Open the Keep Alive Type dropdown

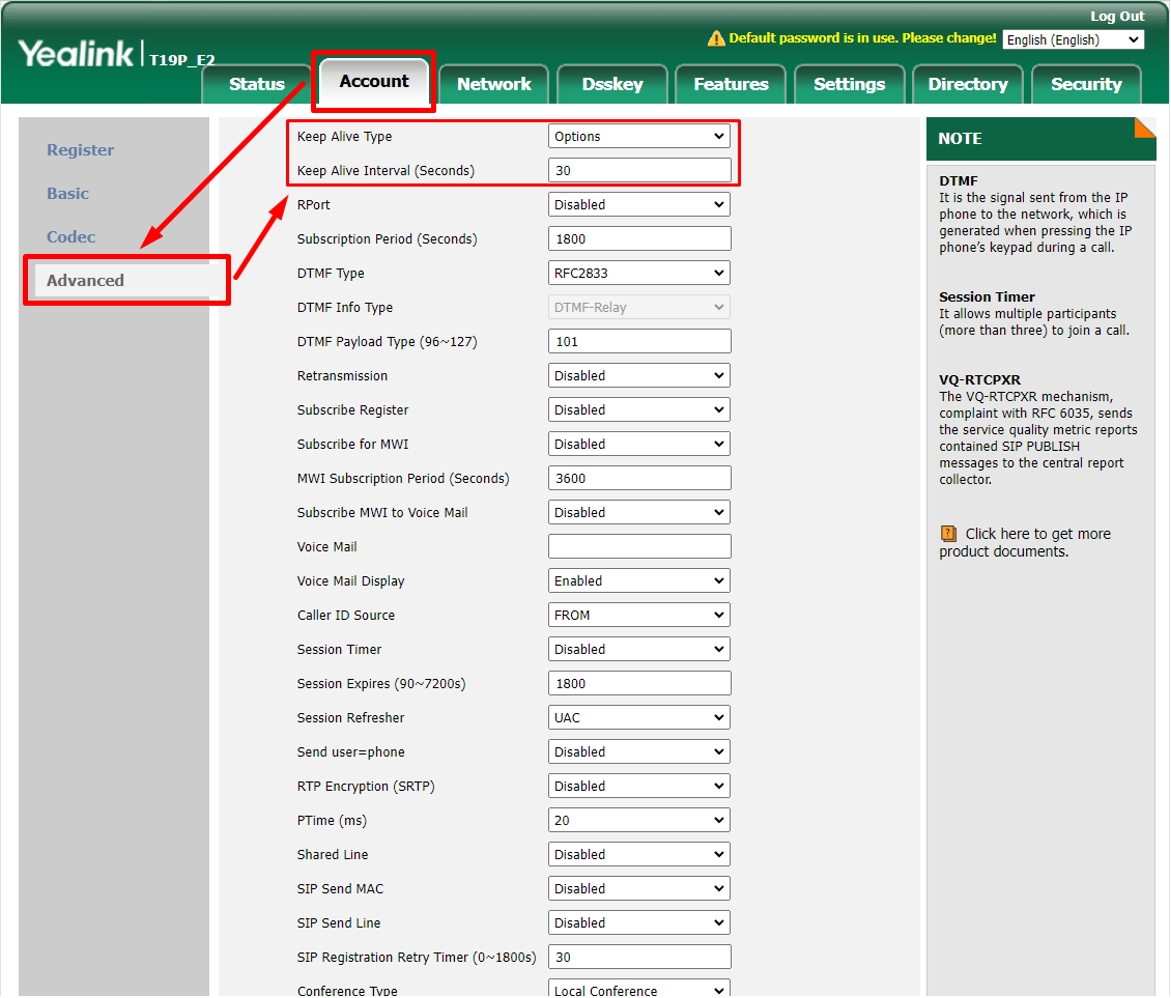coord(638,137)
